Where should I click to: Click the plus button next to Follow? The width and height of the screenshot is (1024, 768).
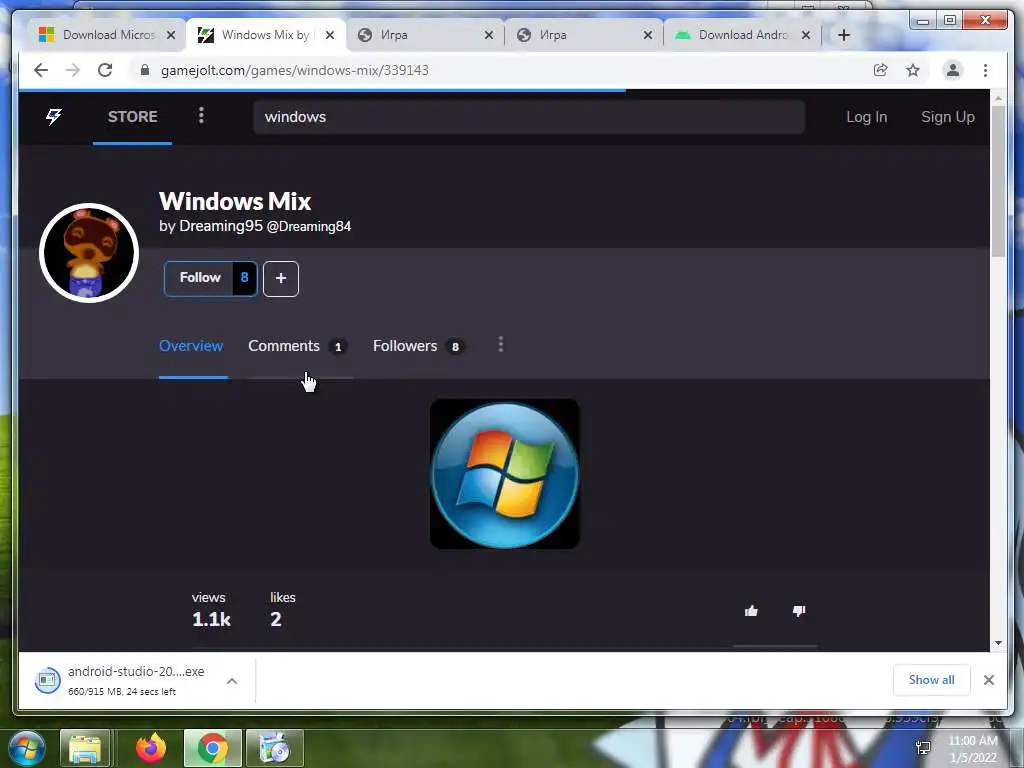pos(281,278)
